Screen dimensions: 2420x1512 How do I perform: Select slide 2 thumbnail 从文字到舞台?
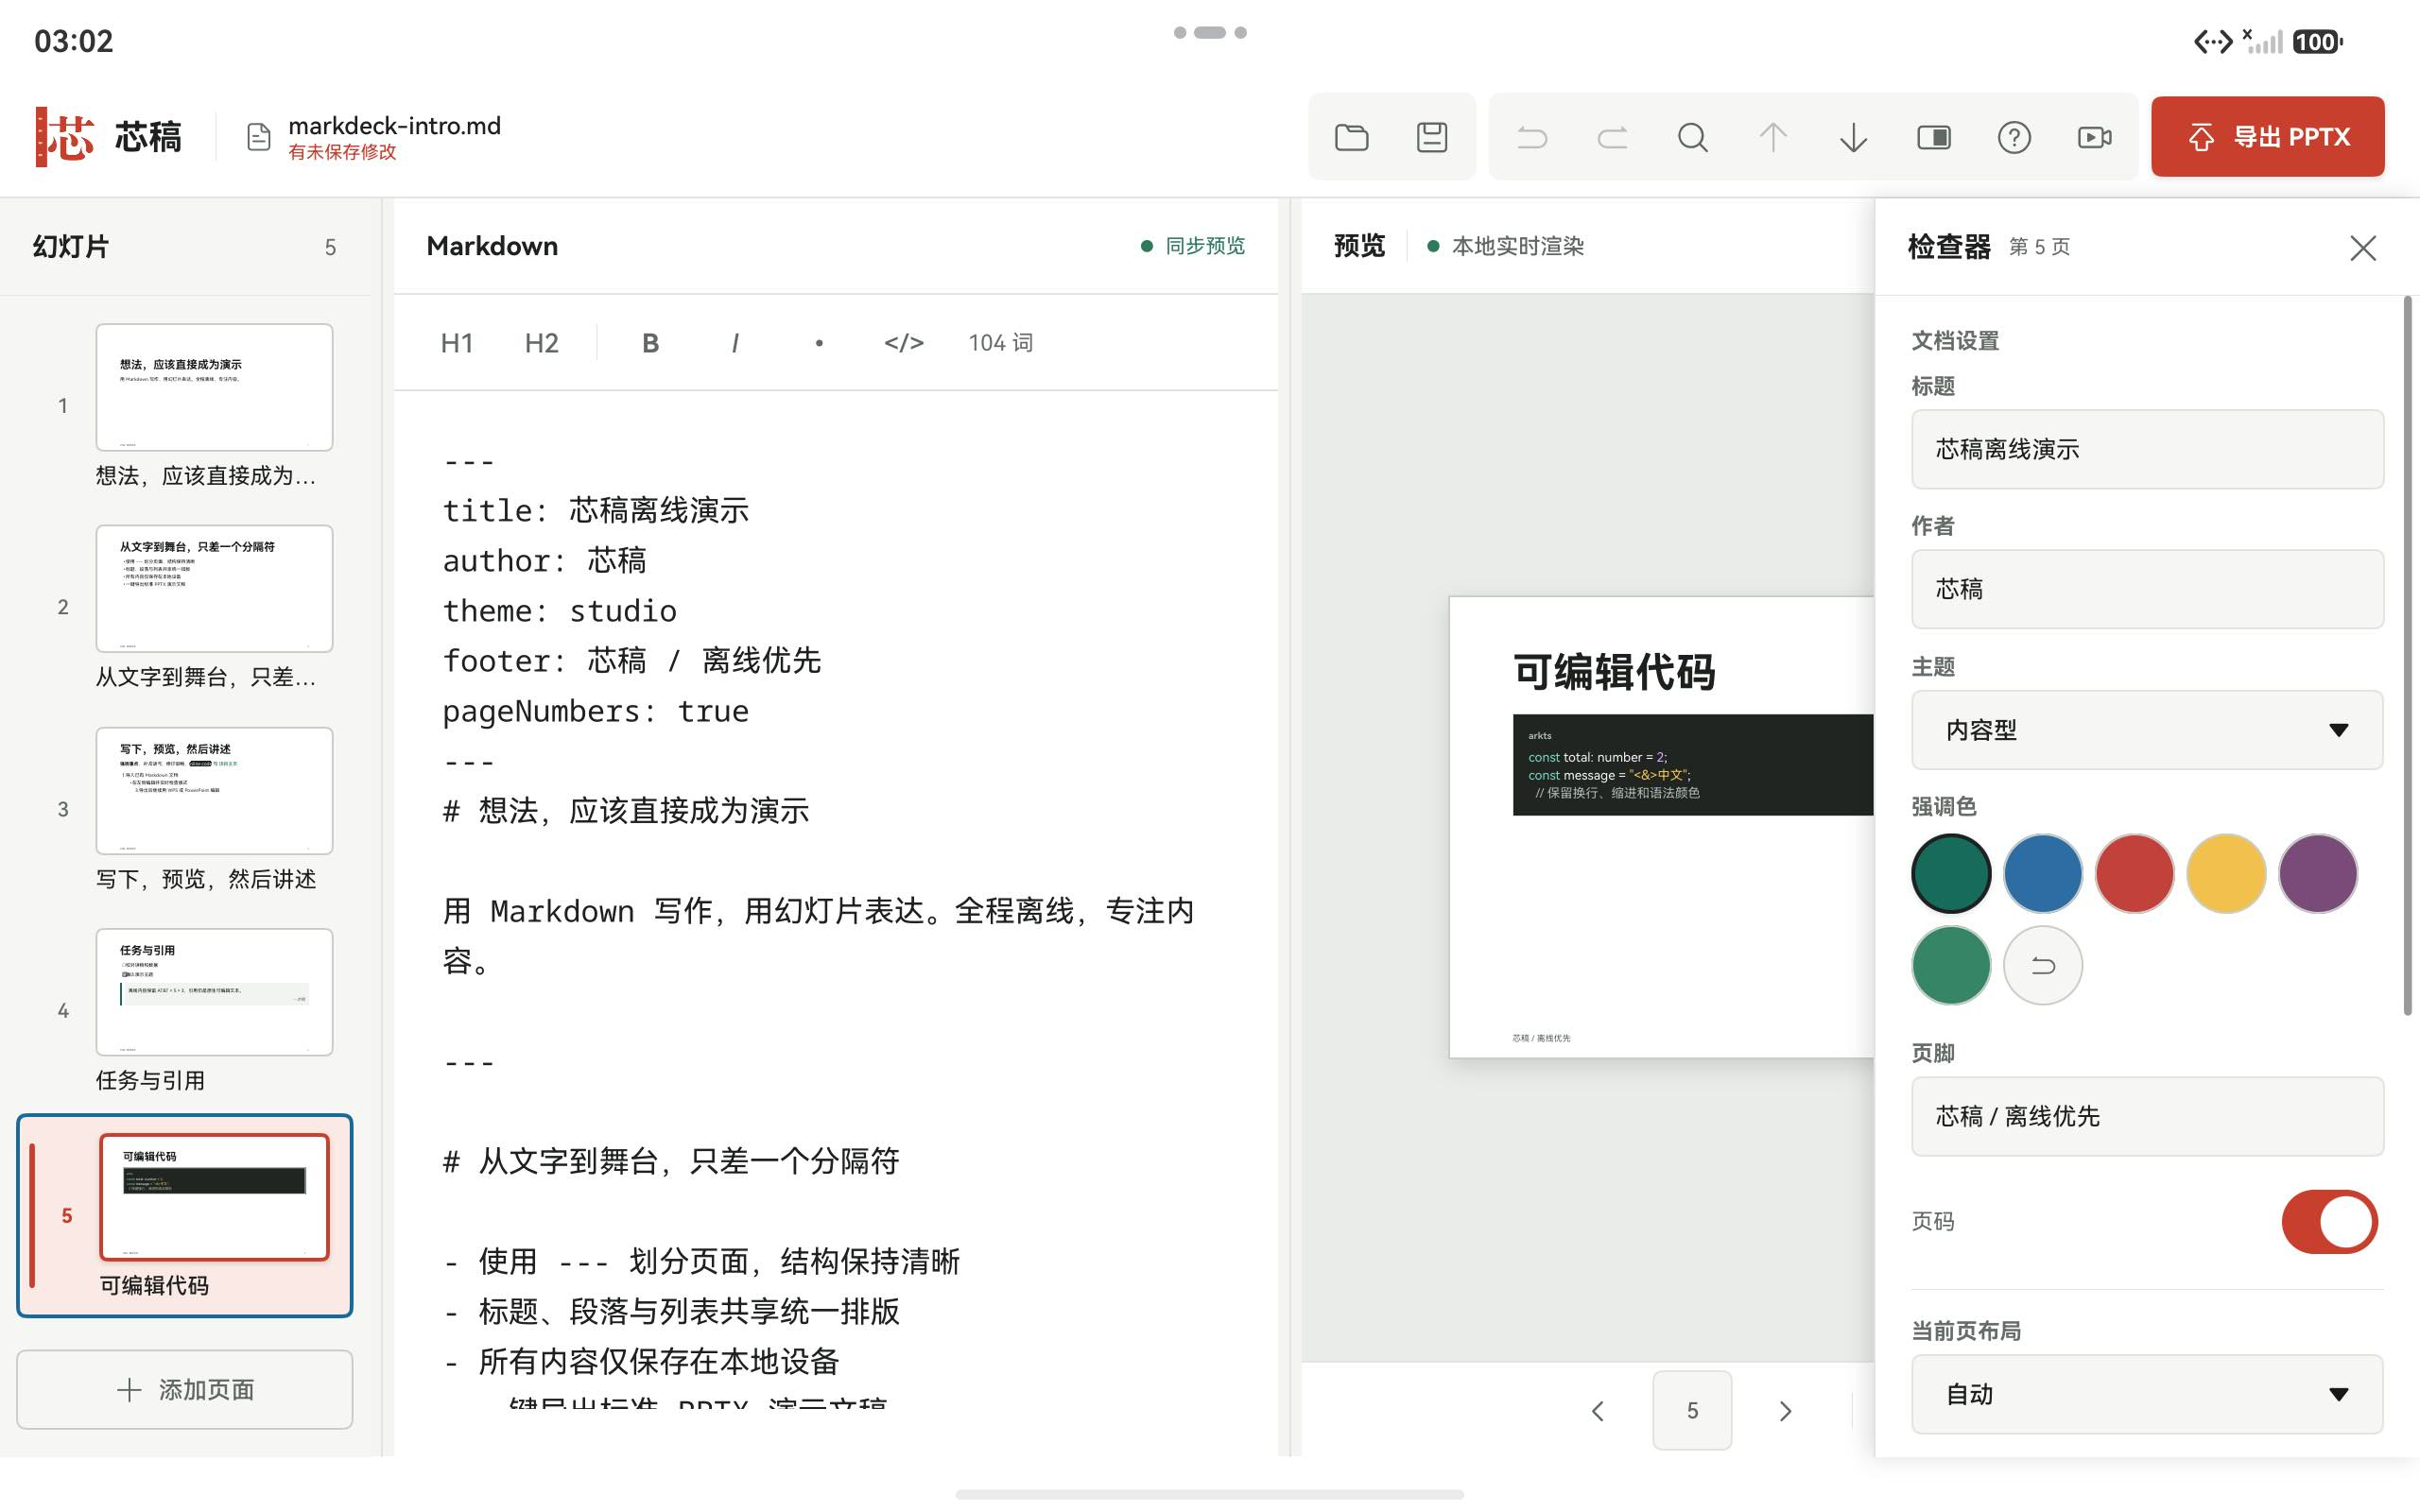(214, 589)
